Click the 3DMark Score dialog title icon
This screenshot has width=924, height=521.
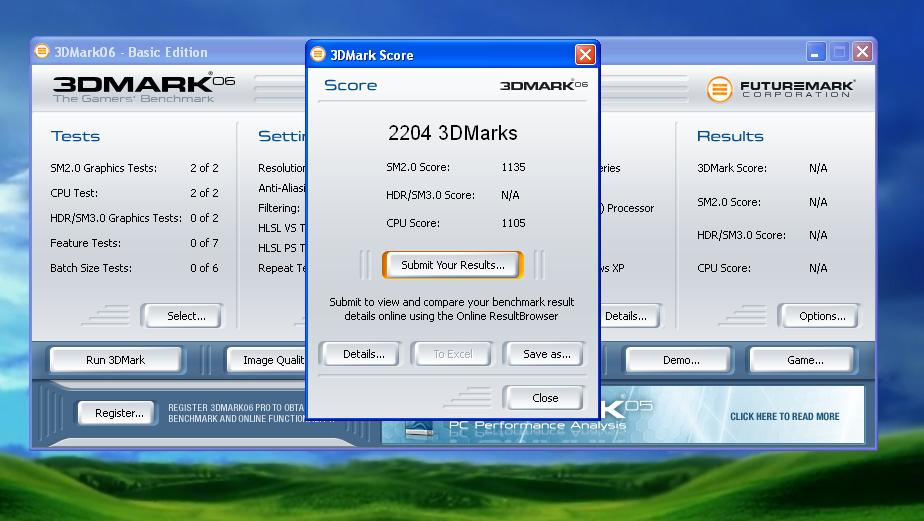(x=318, y=54)
